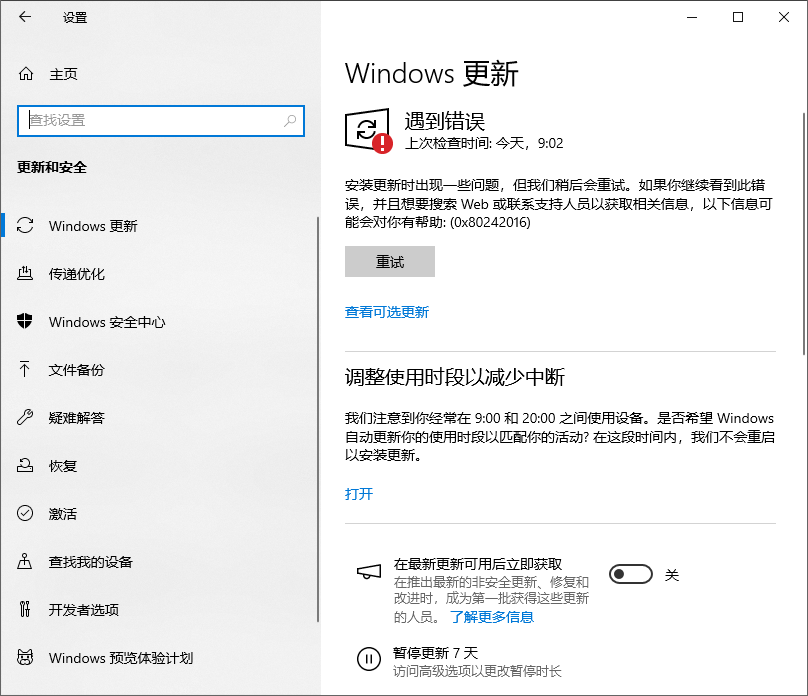
Task: Click the 查找我的设备 find-my-device icon
Action: click(24, 562)
